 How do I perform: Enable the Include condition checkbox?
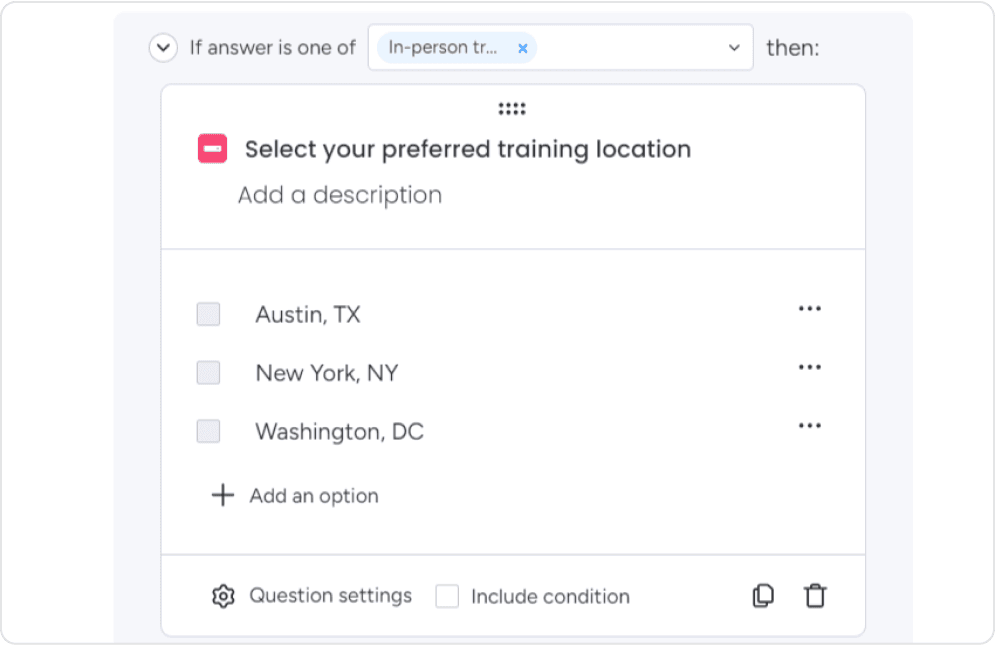(446, 595)
